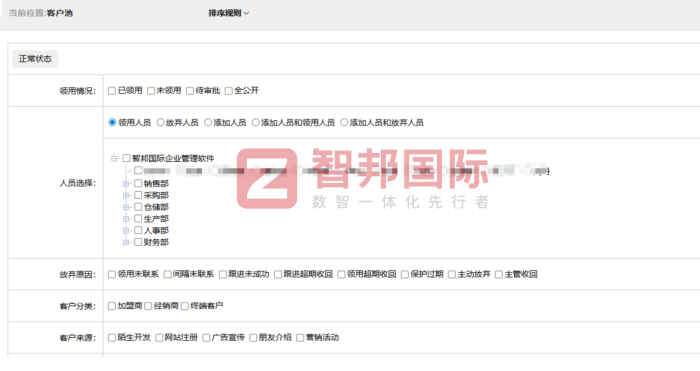
Task: Check the 已领用 checkbox
Action: point(112,91)
